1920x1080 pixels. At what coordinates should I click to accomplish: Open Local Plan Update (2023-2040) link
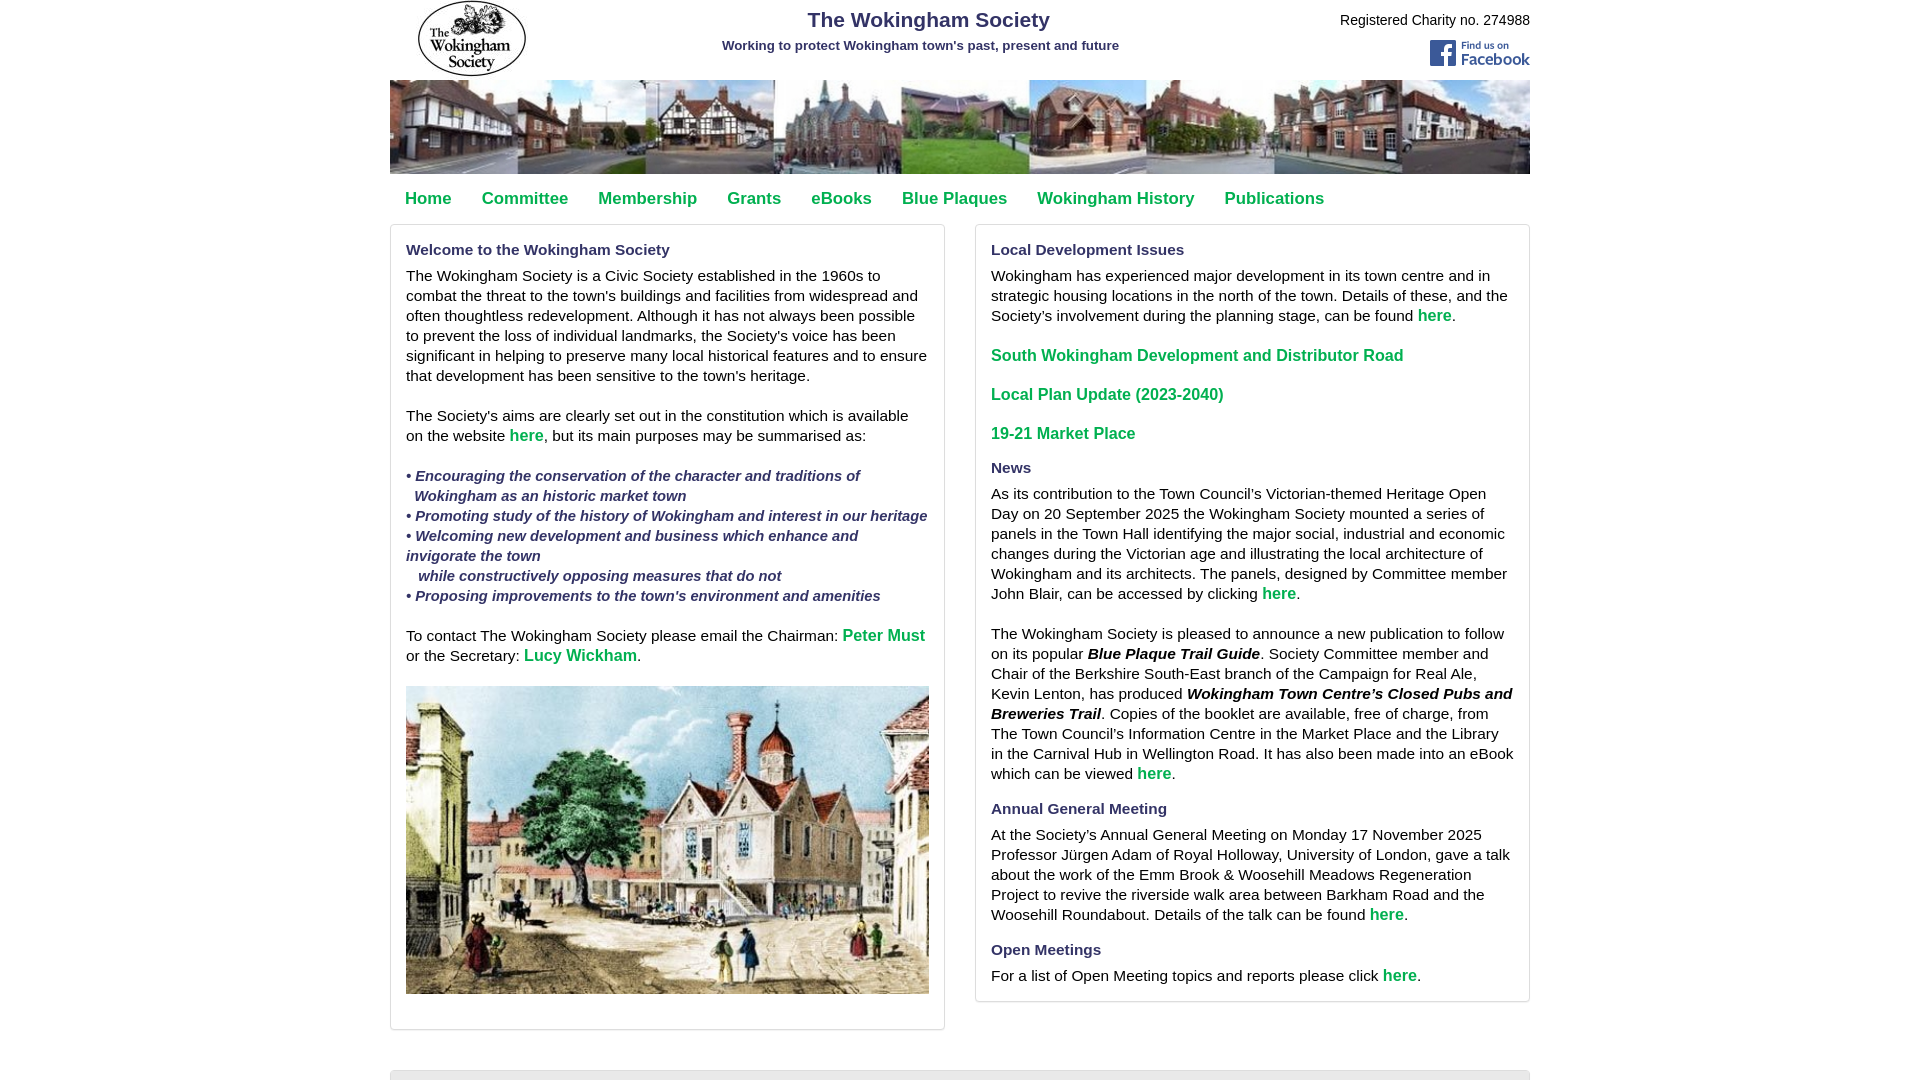click(x=1107, y=395)
